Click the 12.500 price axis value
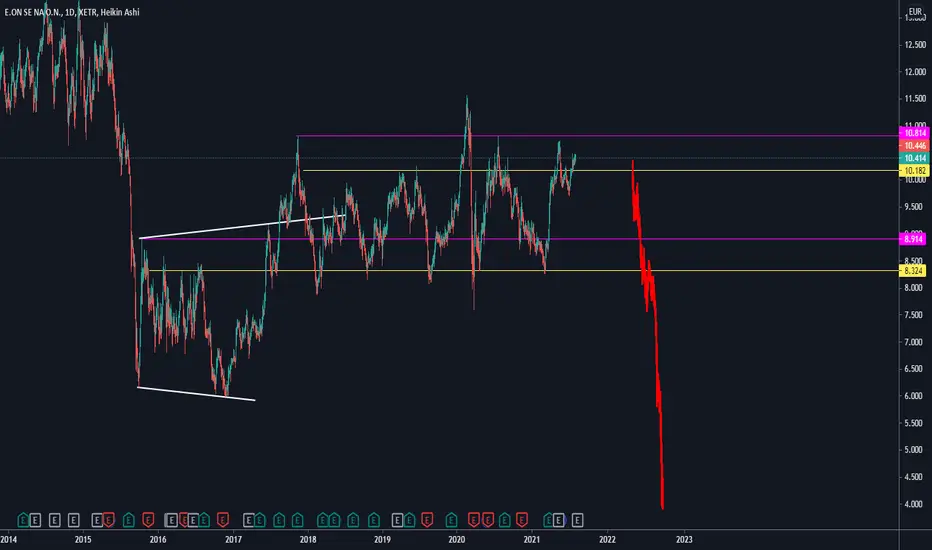Screen dimensions: 932x550 pyautogui.click(x=915, y=45)
